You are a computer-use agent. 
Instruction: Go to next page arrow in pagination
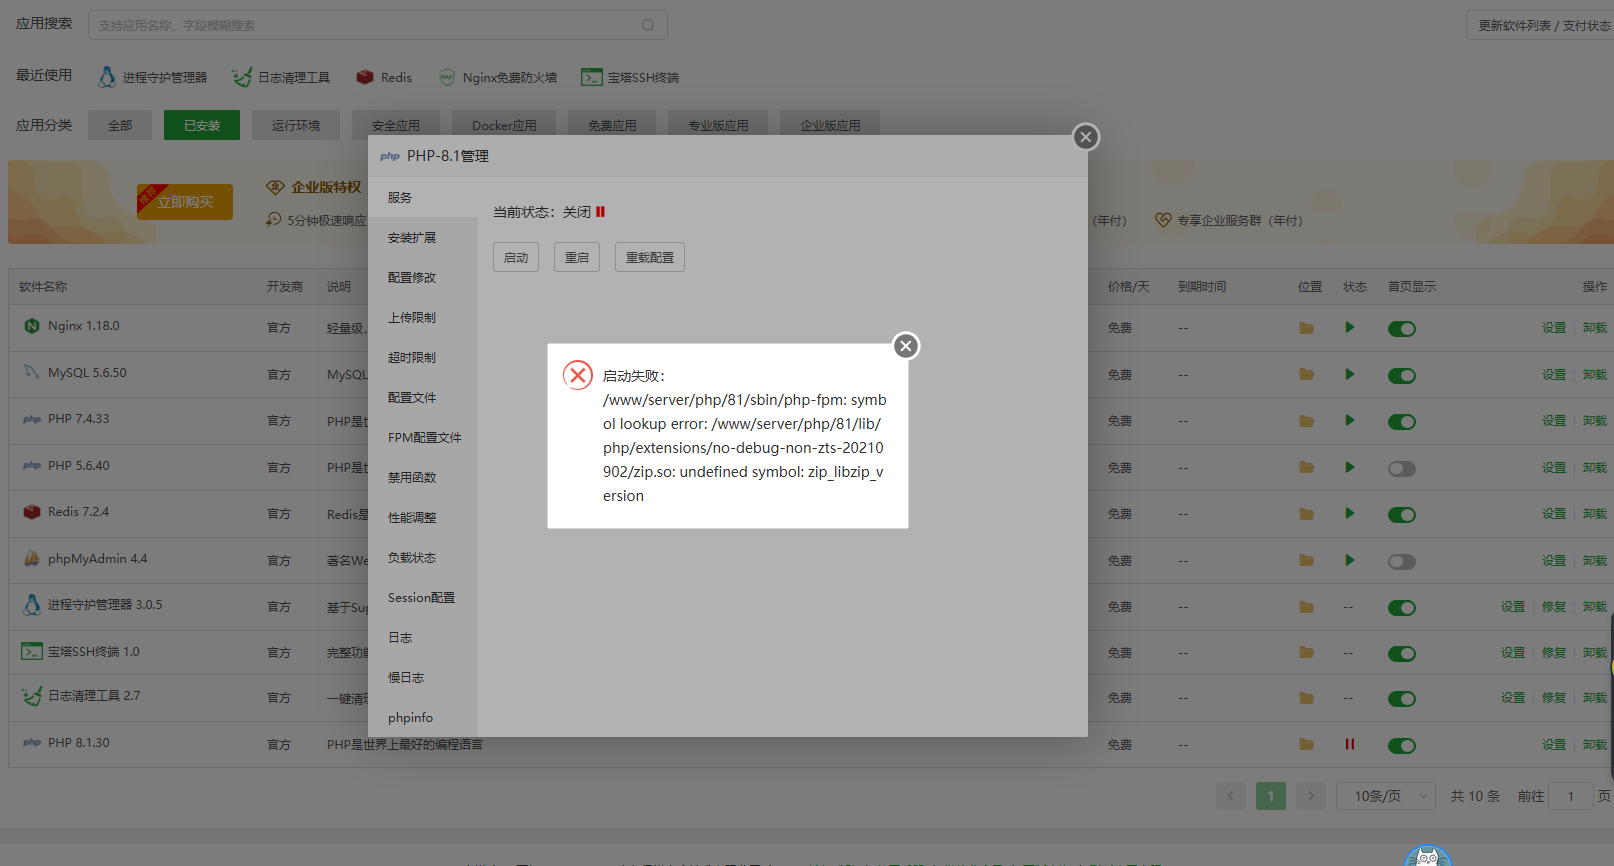point(1311,796)
